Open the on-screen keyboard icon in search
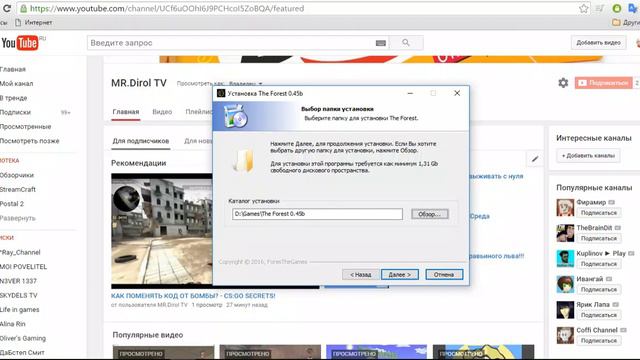Screen dimensions: 640x360 click(380, 43)
